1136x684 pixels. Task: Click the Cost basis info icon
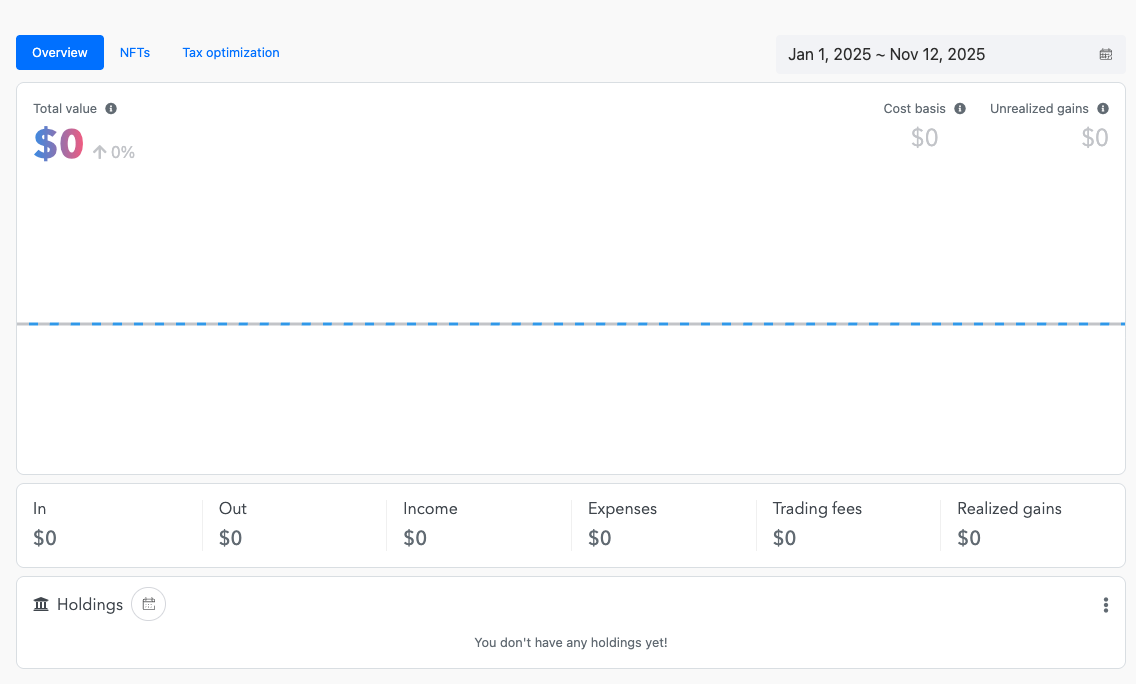(960, 108)
